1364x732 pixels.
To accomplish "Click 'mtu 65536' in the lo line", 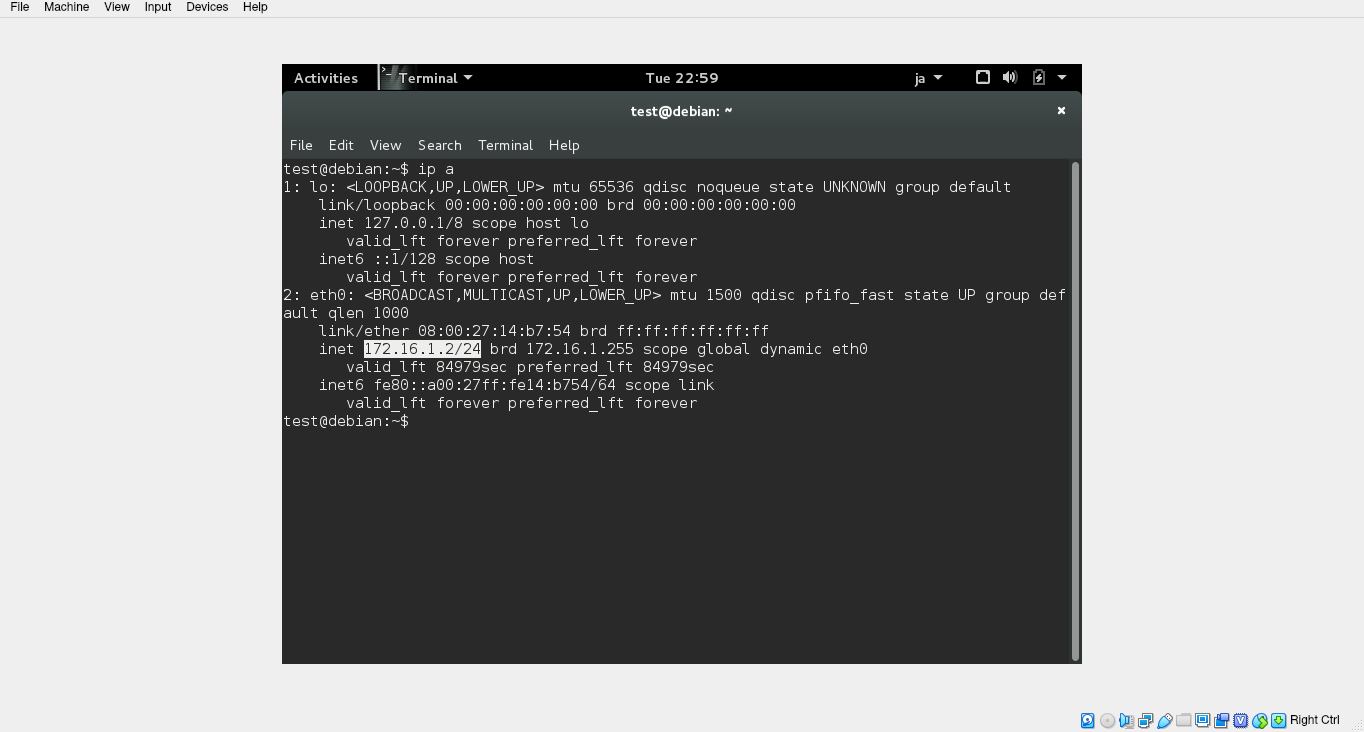I will click(593, 187).
